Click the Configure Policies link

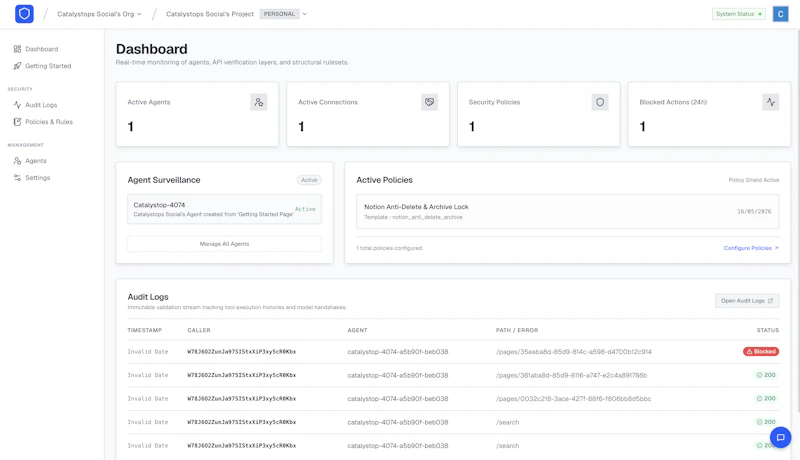751,248
